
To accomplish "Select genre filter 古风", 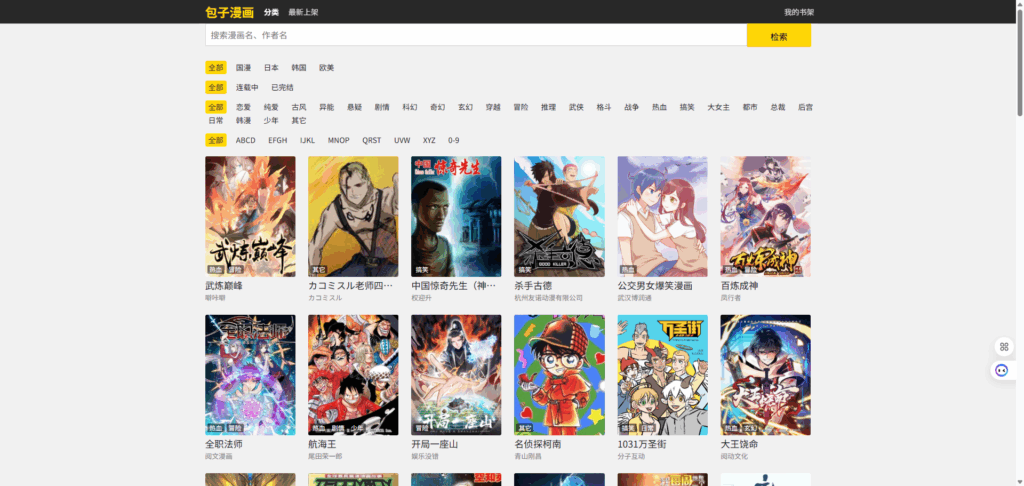I will tap(299, 107).
